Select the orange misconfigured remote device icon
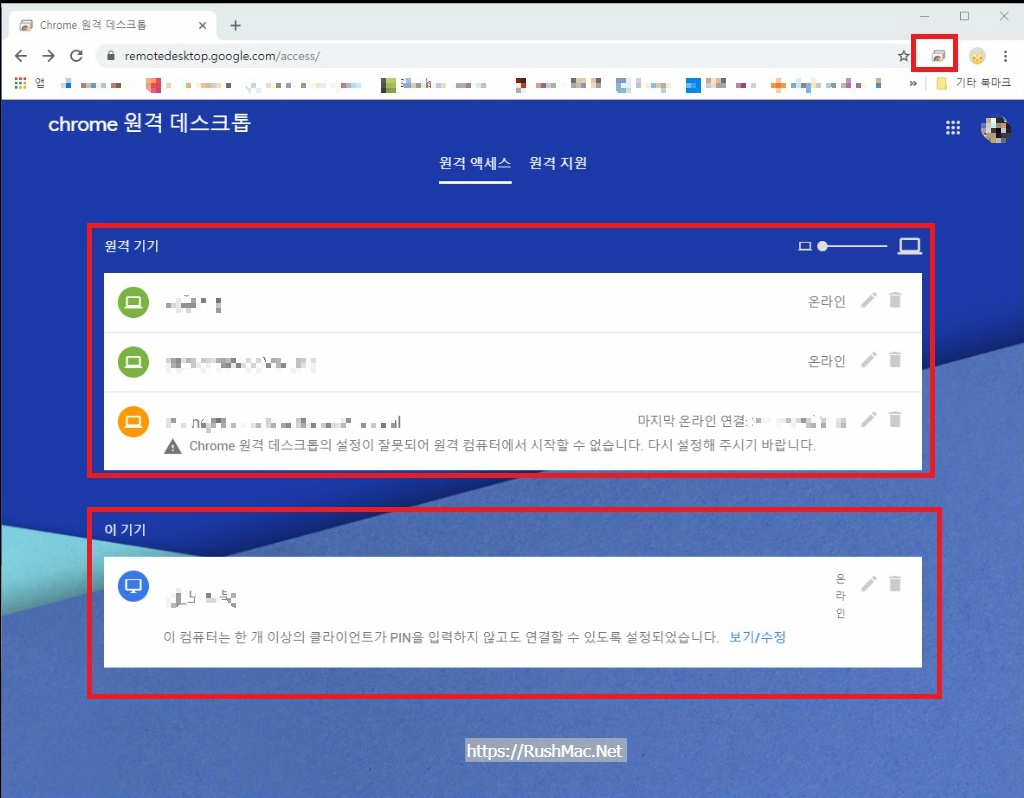 133,421
